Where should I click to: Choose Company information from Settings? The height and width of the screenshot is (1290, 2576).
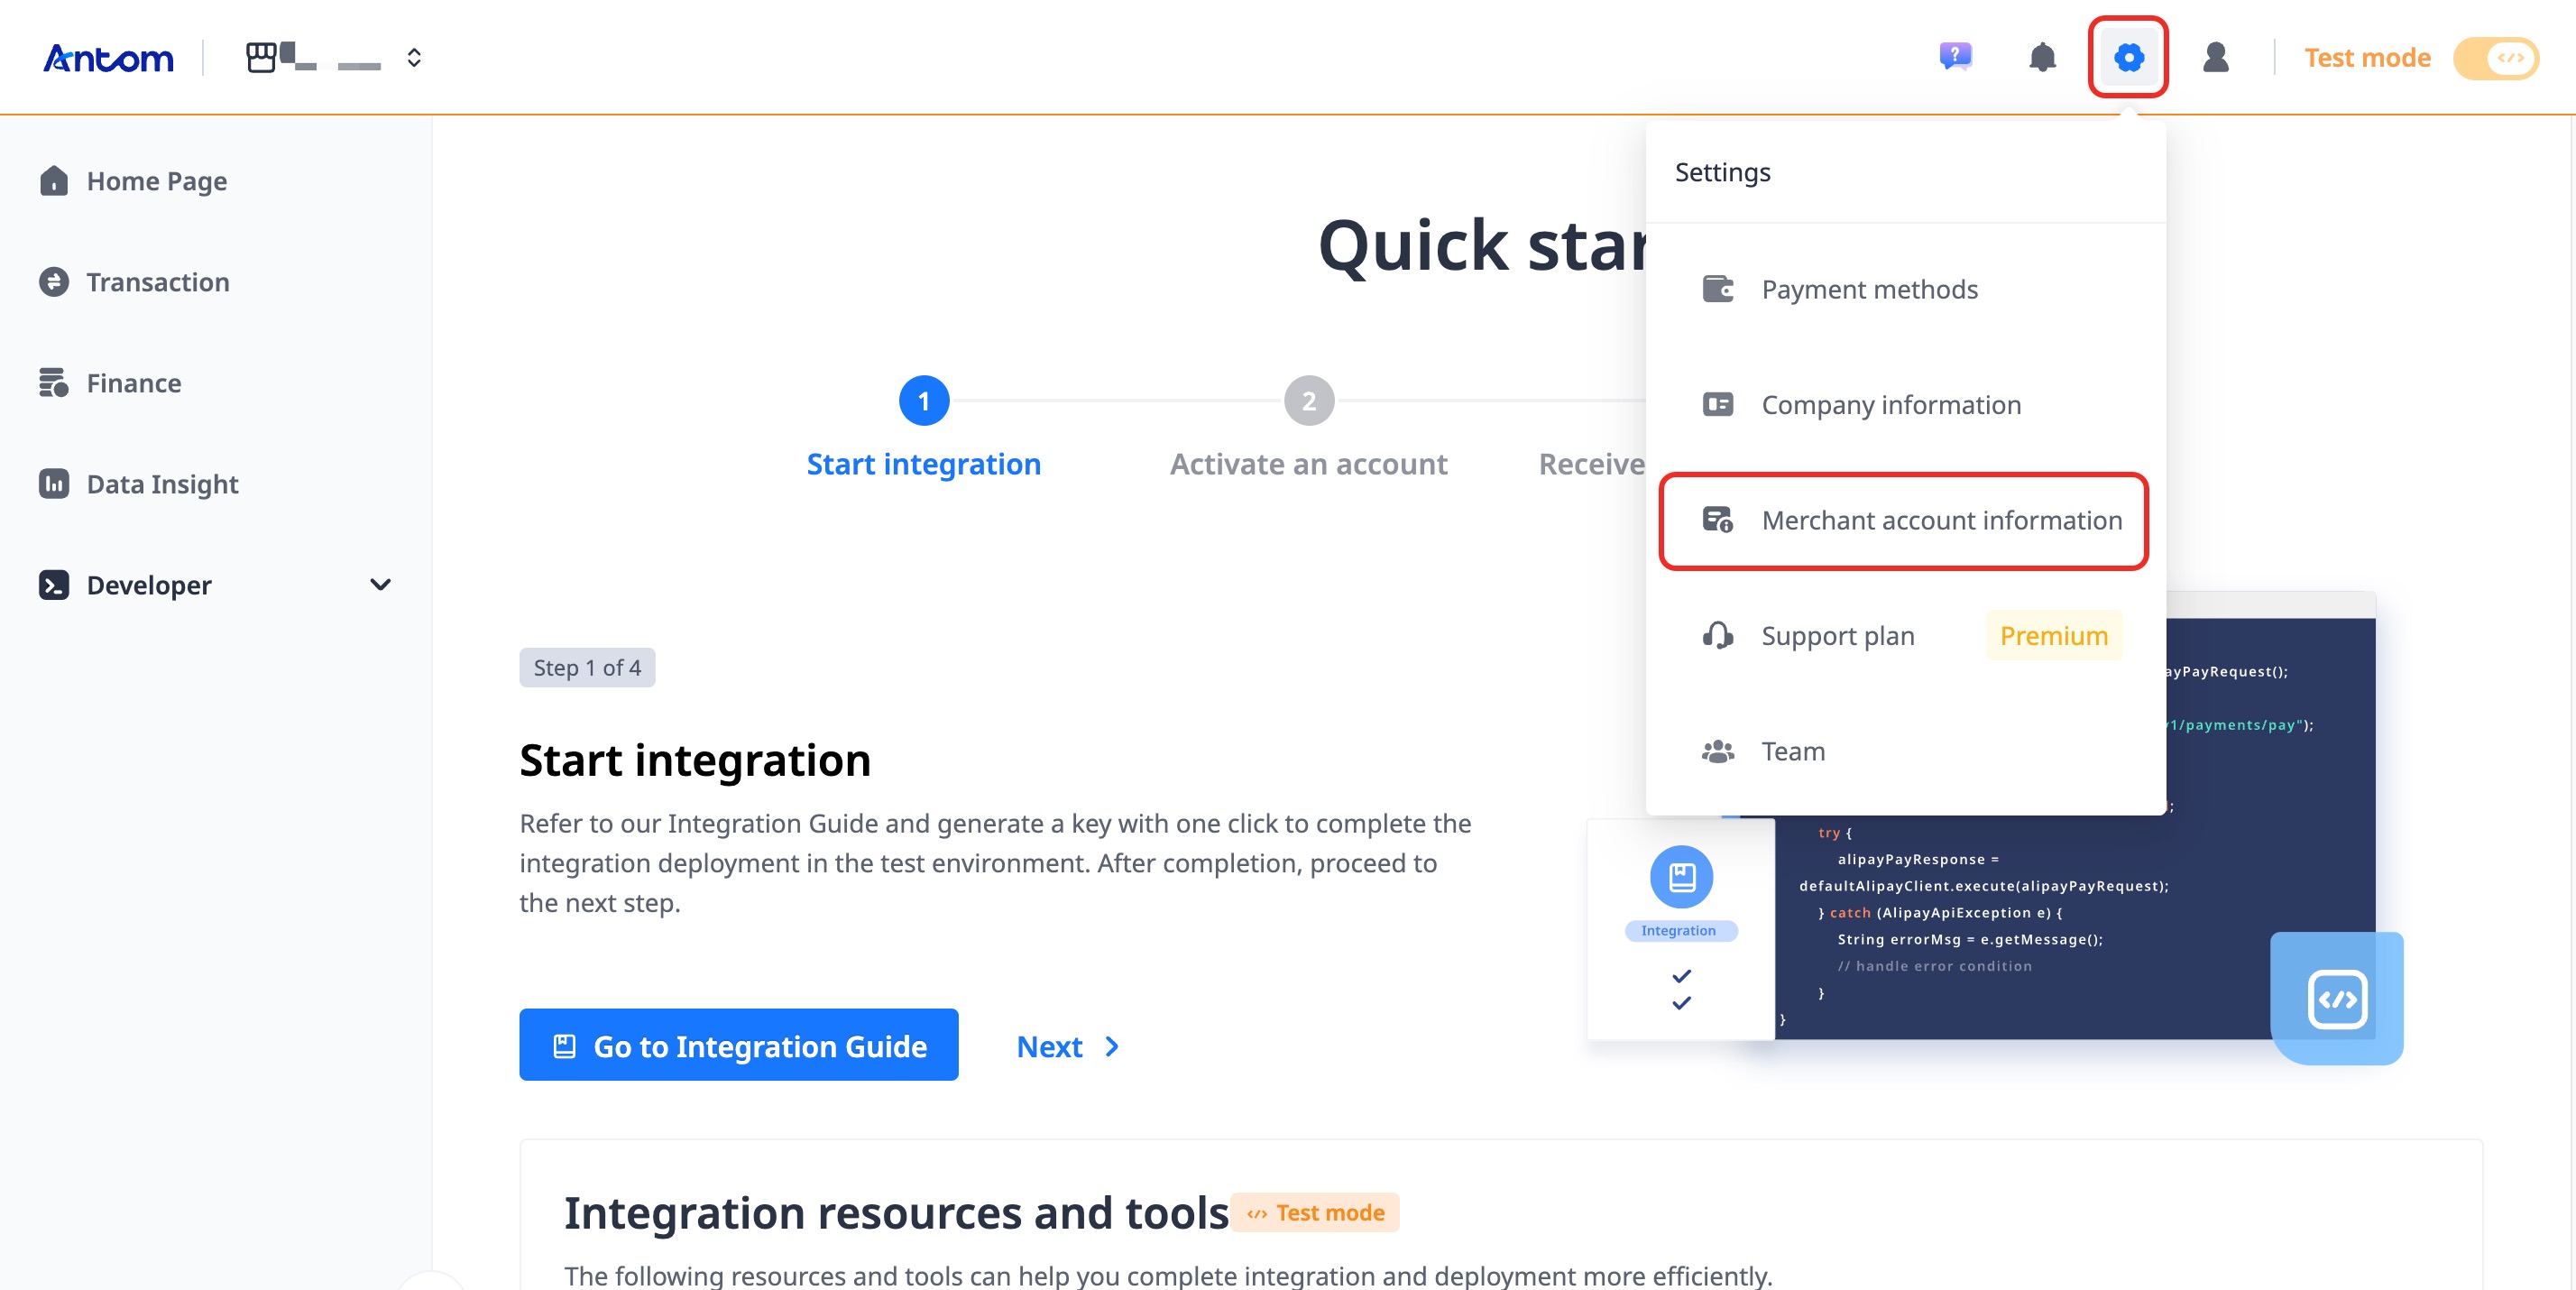pyautogui.click(x=1890, y=405)
